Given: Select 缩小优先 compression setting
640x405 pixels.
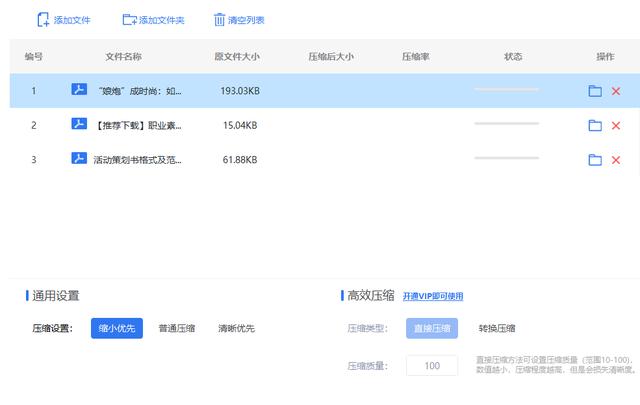Looking at the screenshot, I should pyautogui.click(x=117, y=328).
